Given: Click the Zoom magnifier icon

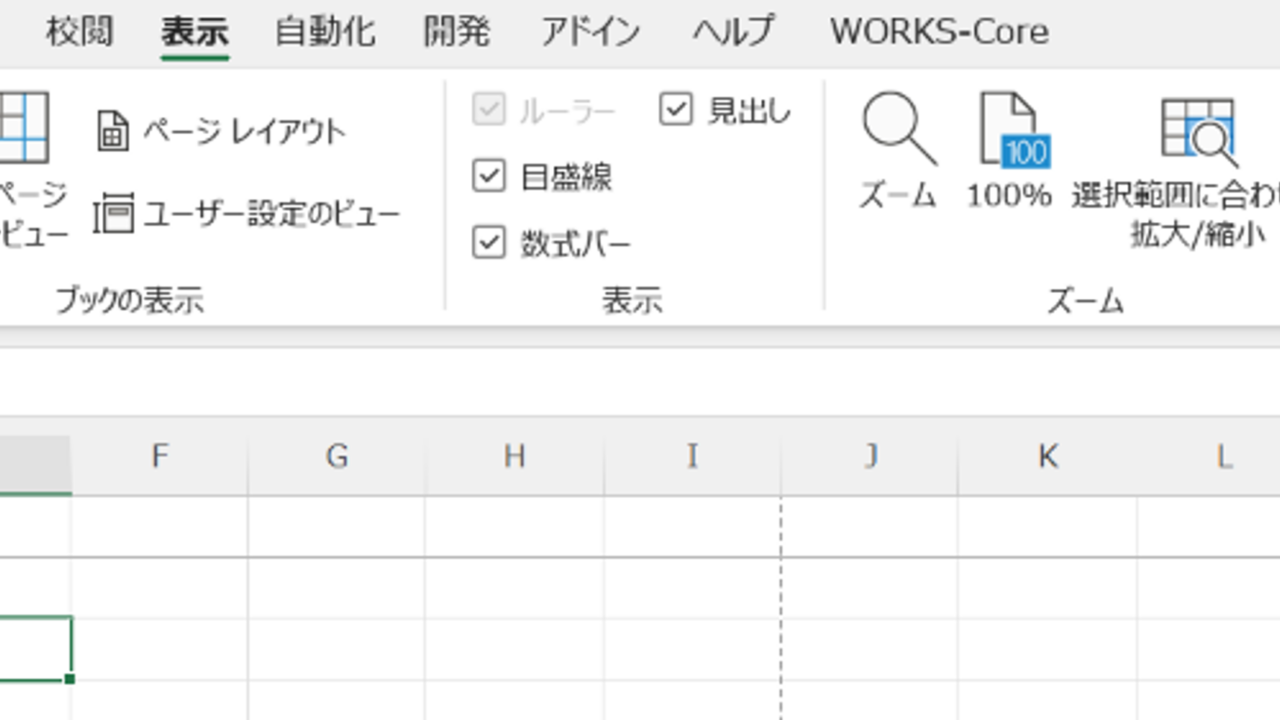Looking at the screenshot, I should point(898,130).
